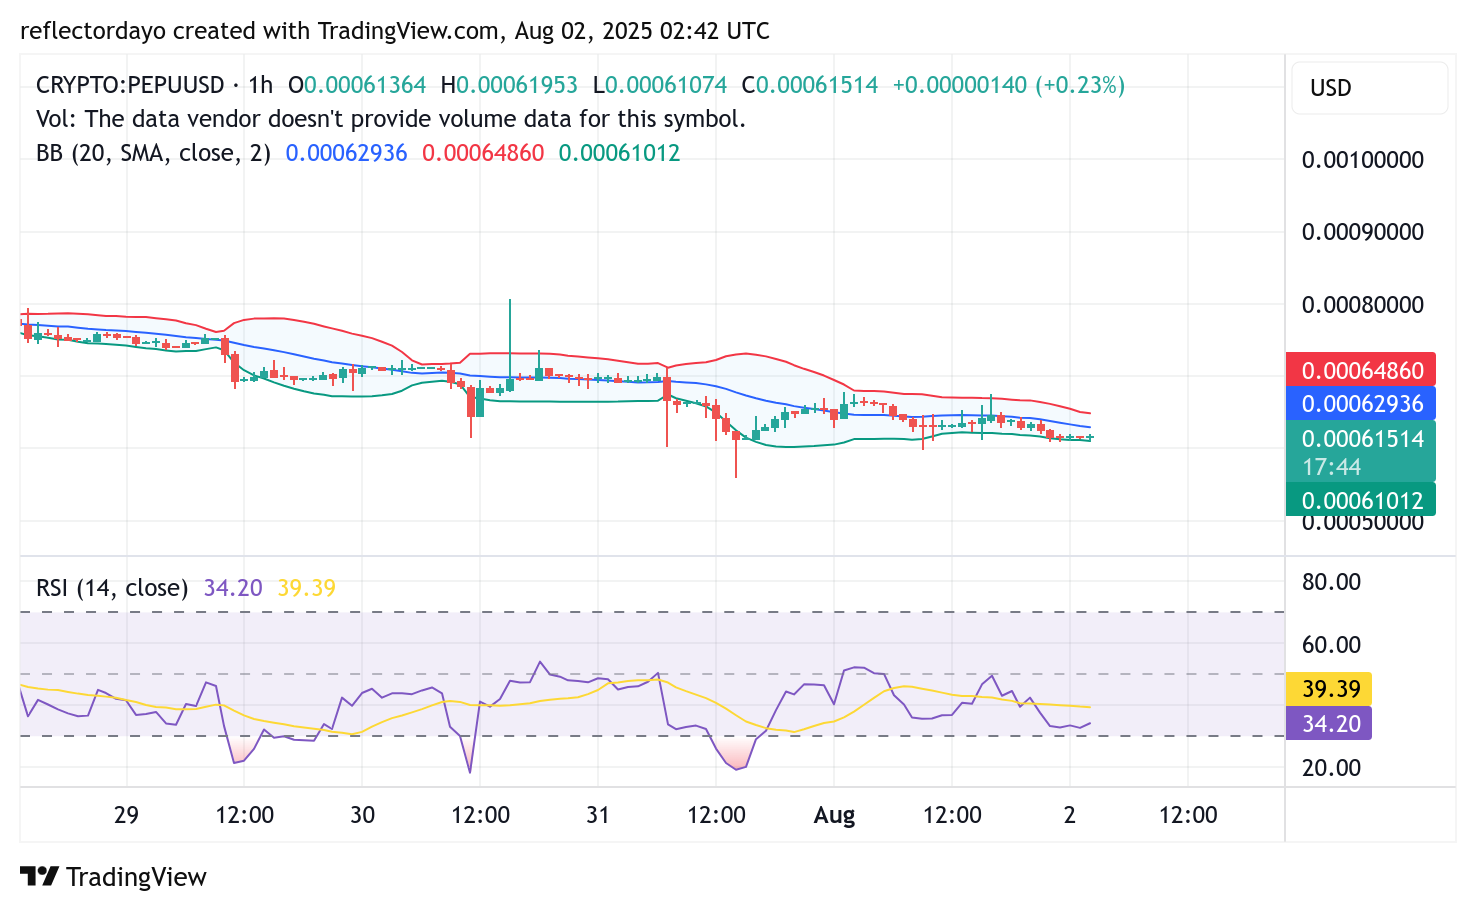The image size is (1476, 912).
Task: Click the Aug label on time axis
Action: tap(834, 815)
